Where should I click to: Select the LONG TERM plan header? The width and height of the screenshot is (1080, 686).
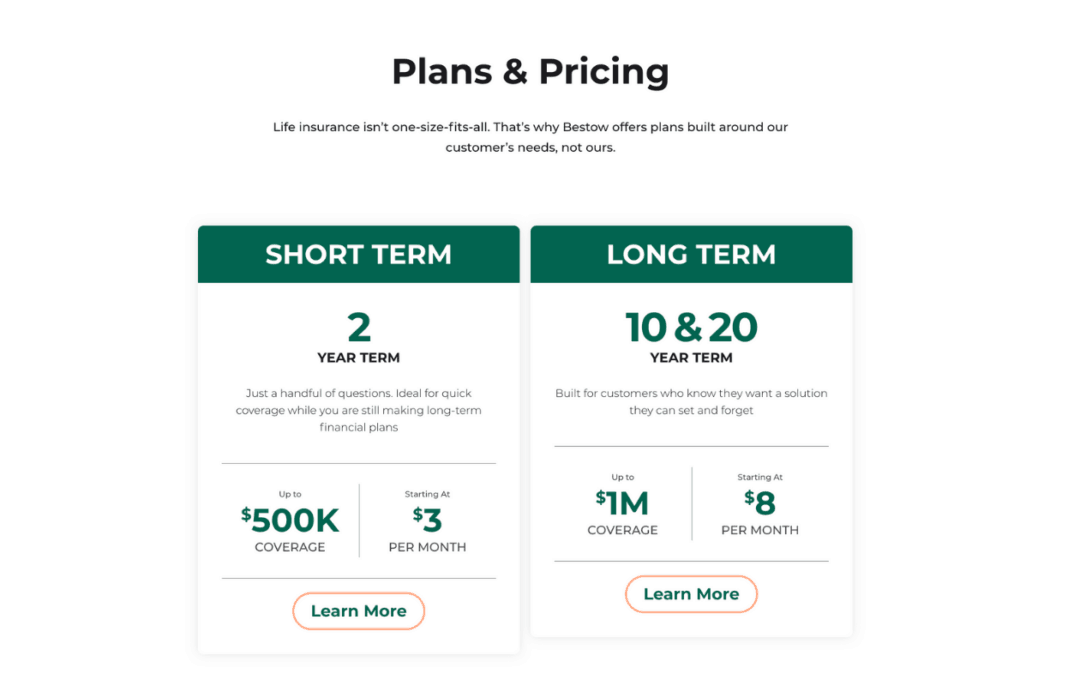coord(691,254)
